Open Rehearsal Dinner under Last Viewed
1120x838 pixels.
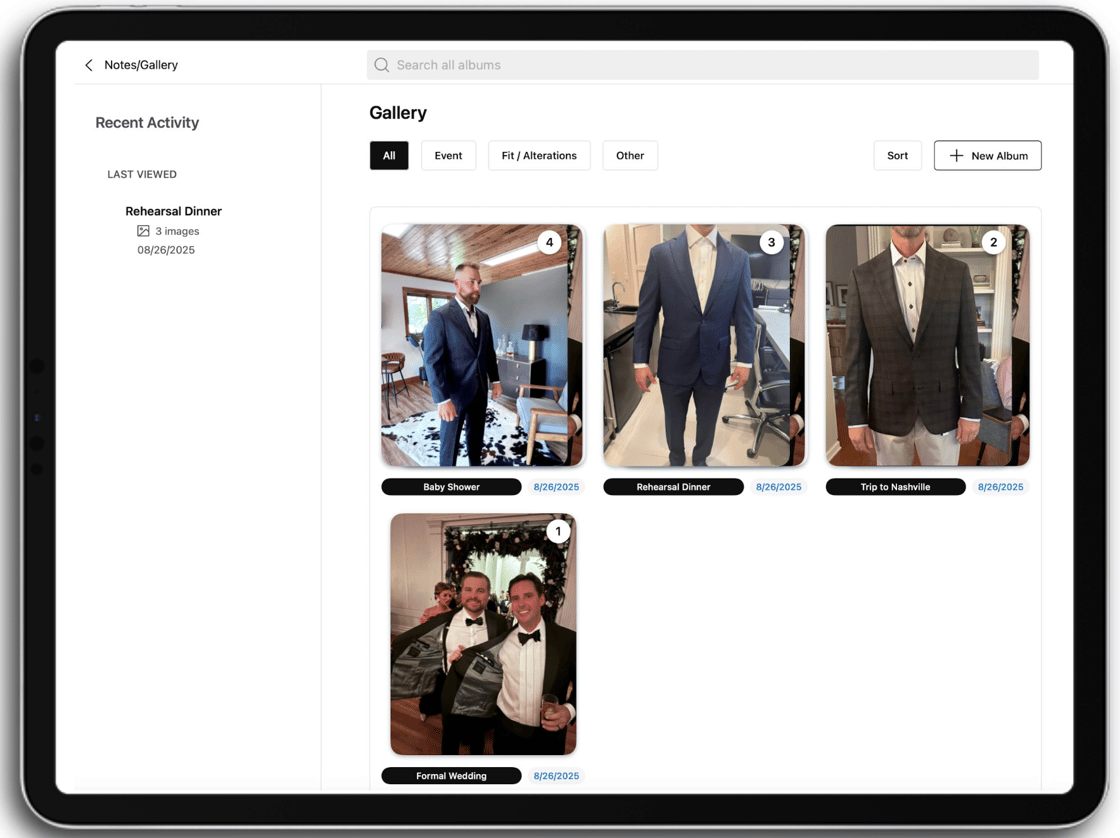174,211
